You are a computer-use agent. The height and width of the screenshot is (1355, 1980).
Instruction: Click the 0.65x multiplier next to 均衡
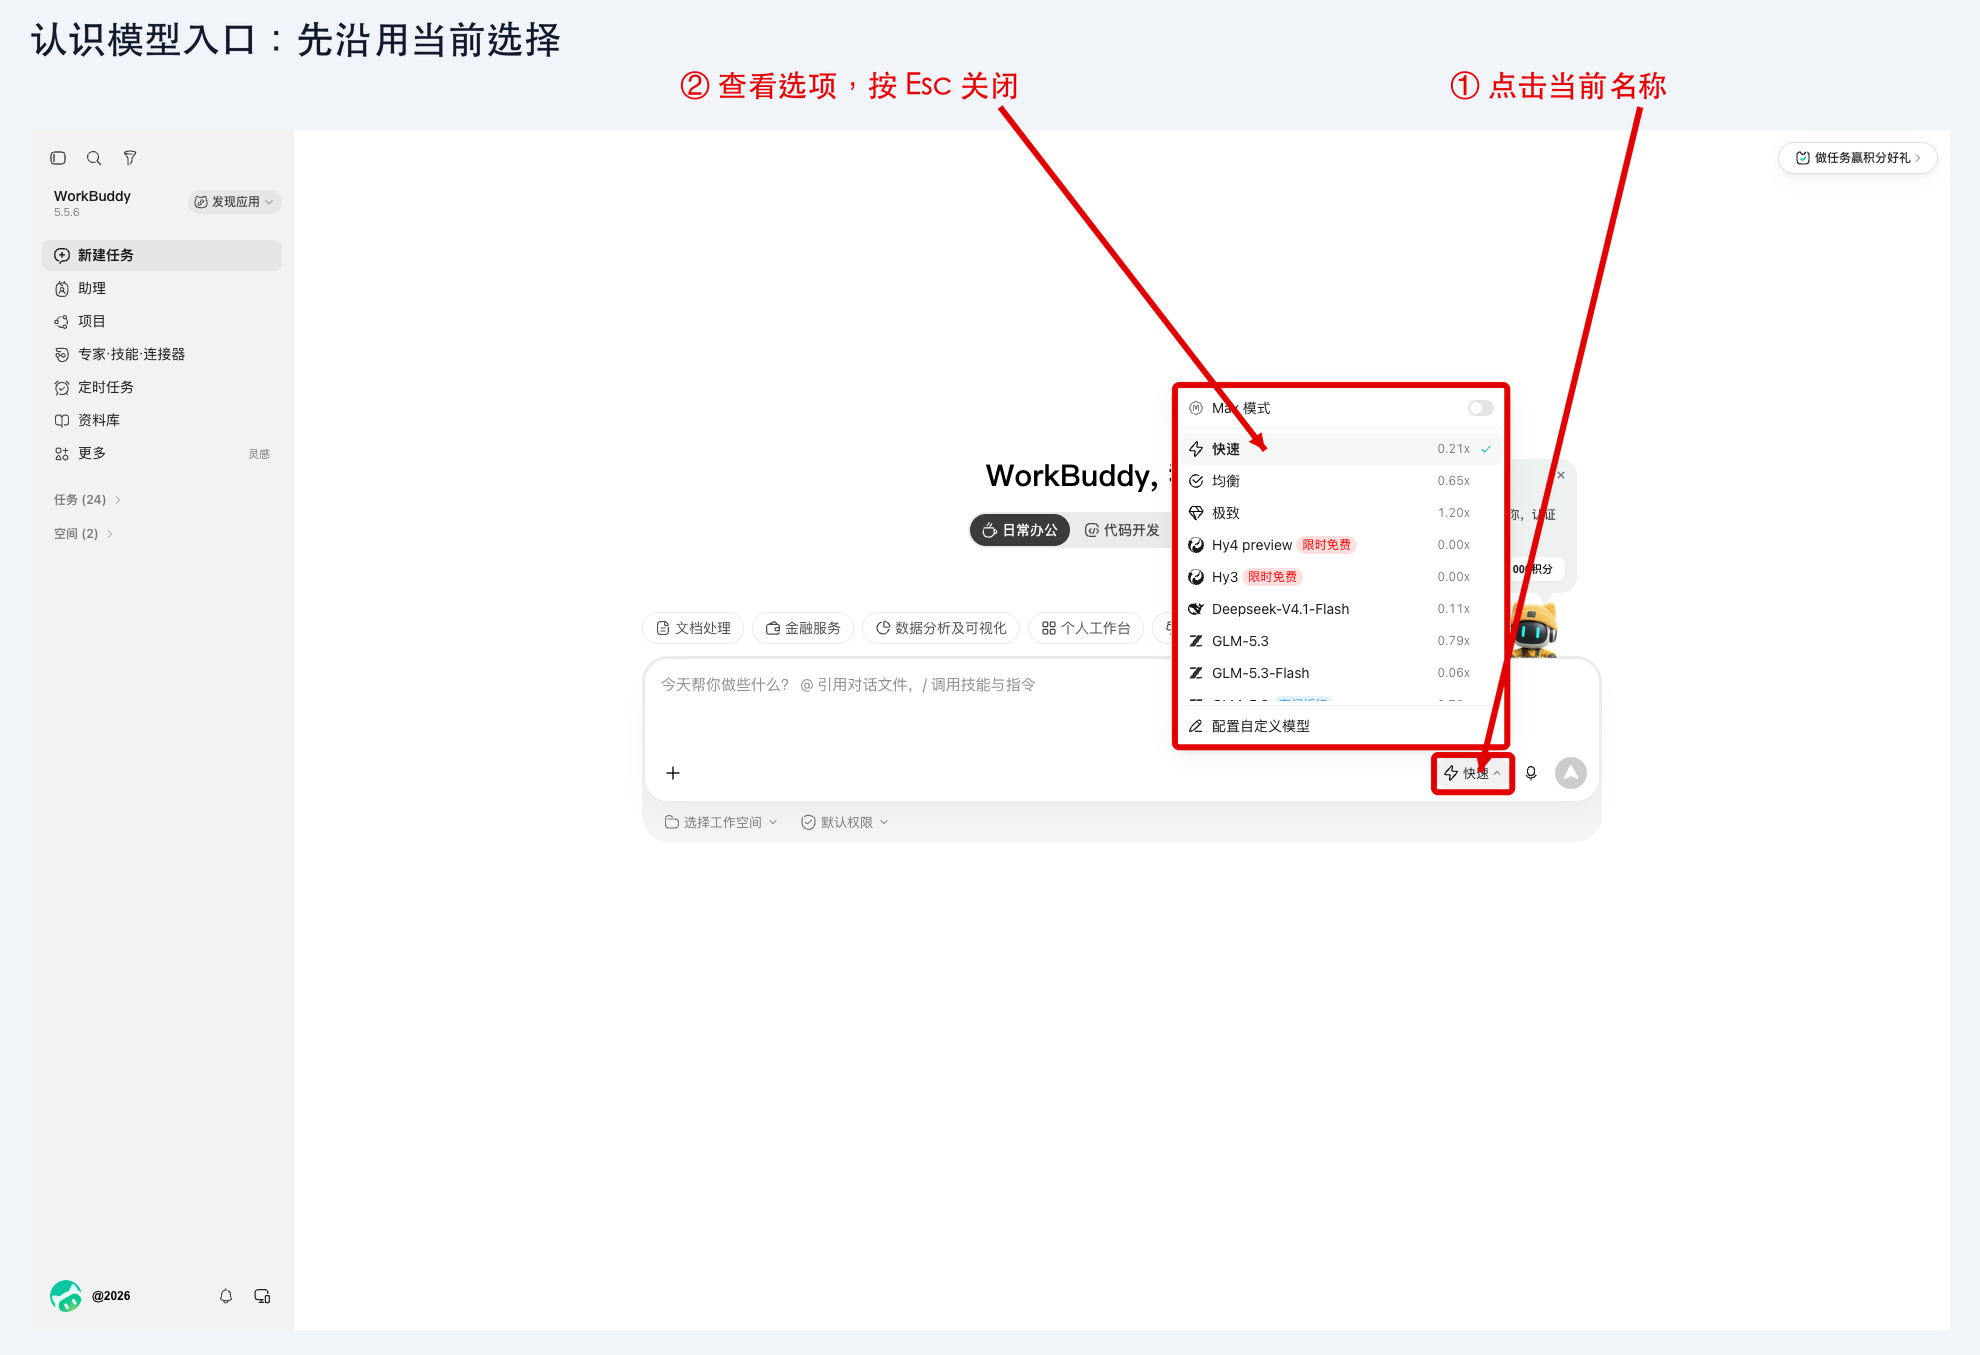click(1454, 481)
